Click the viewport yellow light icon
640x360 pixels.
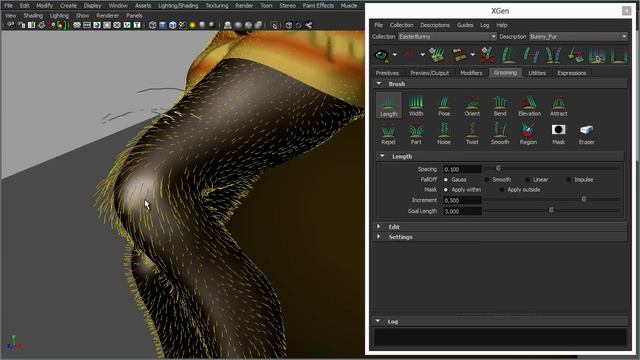tap(193, 25)
